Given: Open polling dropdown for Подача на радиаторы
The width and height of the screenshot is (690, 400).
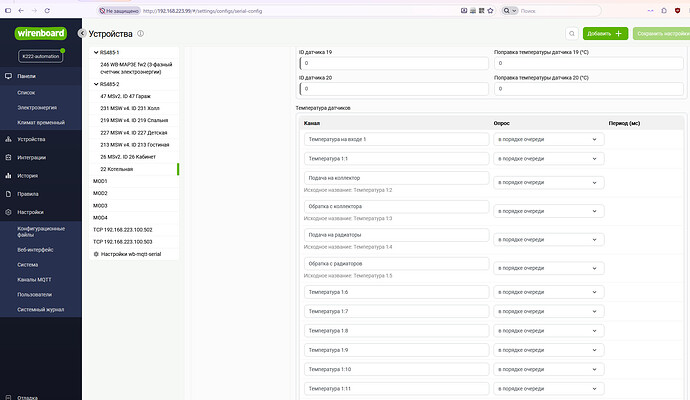Looking at the screenshot, I should pos(548,239).
